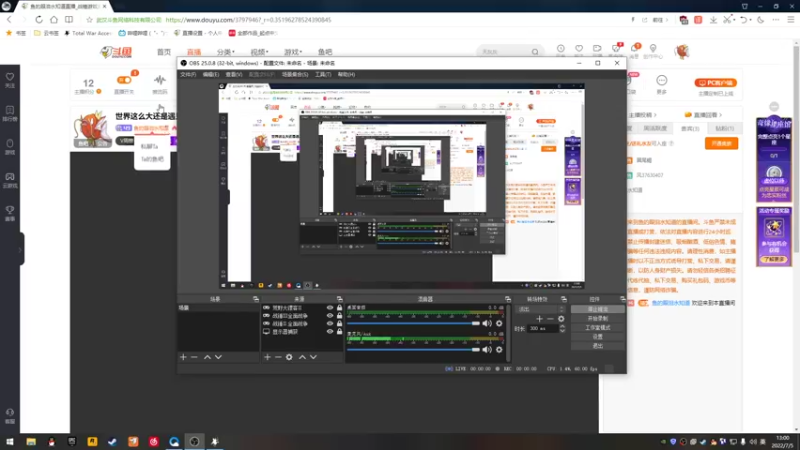Screen dimensions: 800x450
Task: Open OBS 编辑(E) menu
Action: click(x=211, y=74)
